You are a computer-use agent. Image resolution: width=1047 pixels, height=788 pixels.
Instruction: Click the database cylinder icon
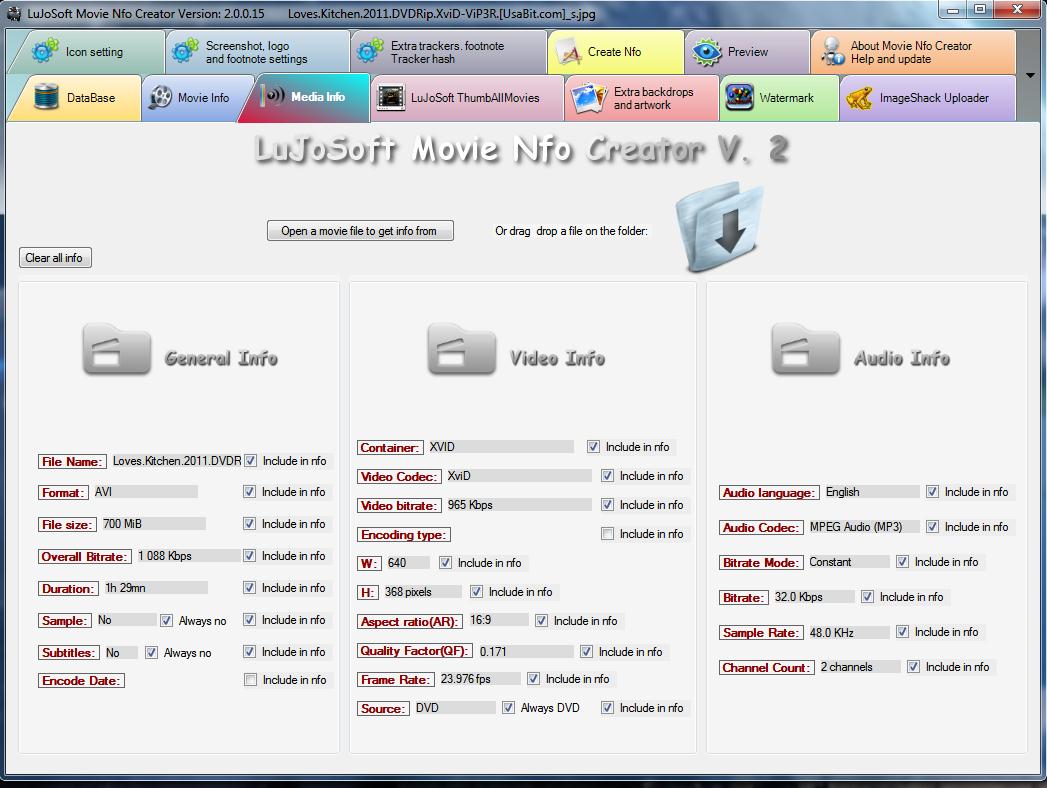(x=46, y=97)
